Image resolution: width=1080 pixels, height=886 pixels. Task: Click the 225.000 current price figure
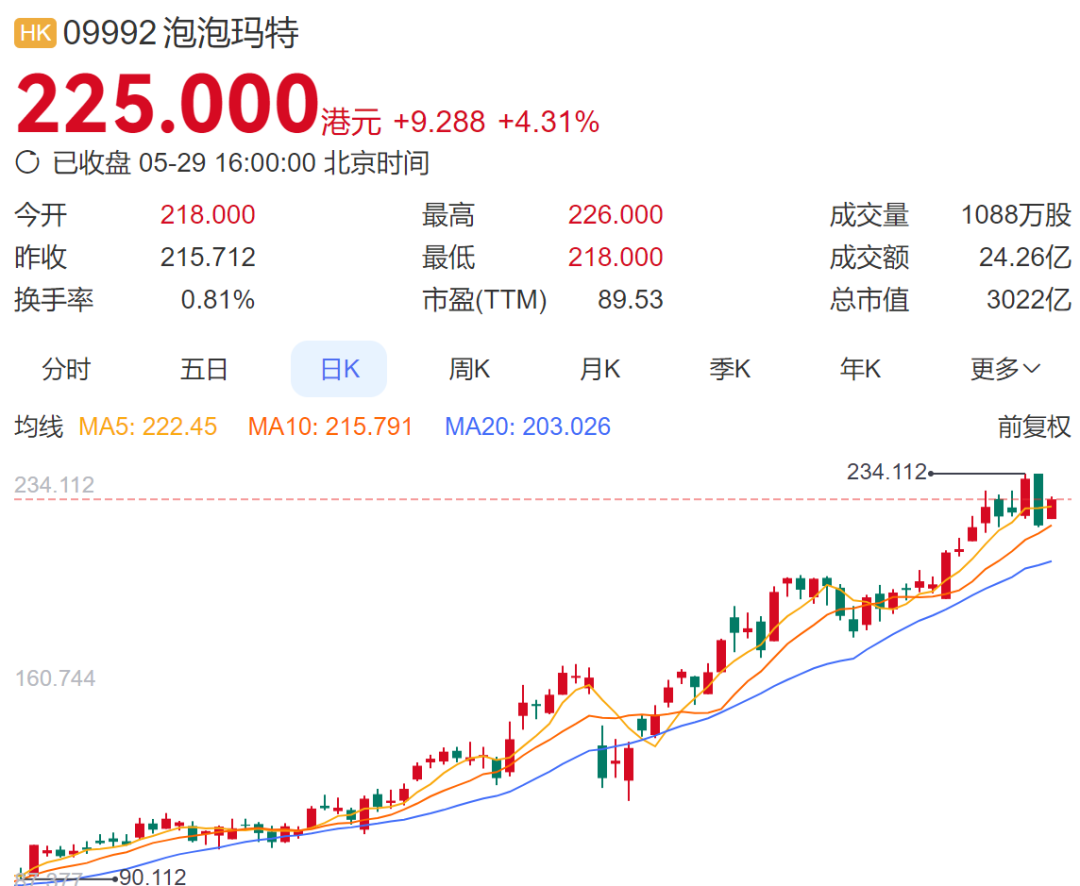[167, 105]
